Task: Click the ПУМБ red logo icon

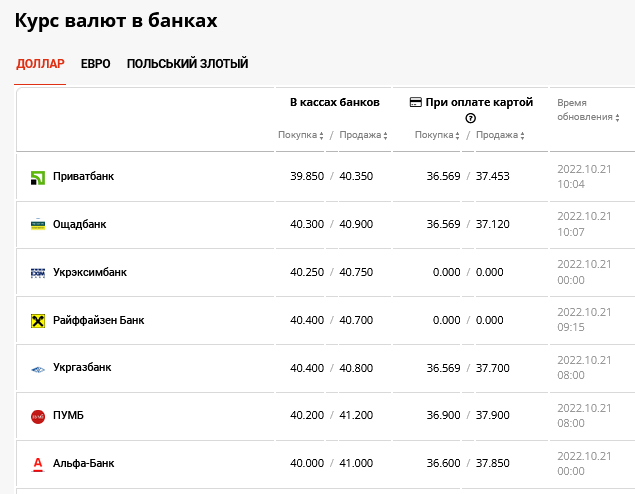Action: point(38,416)
